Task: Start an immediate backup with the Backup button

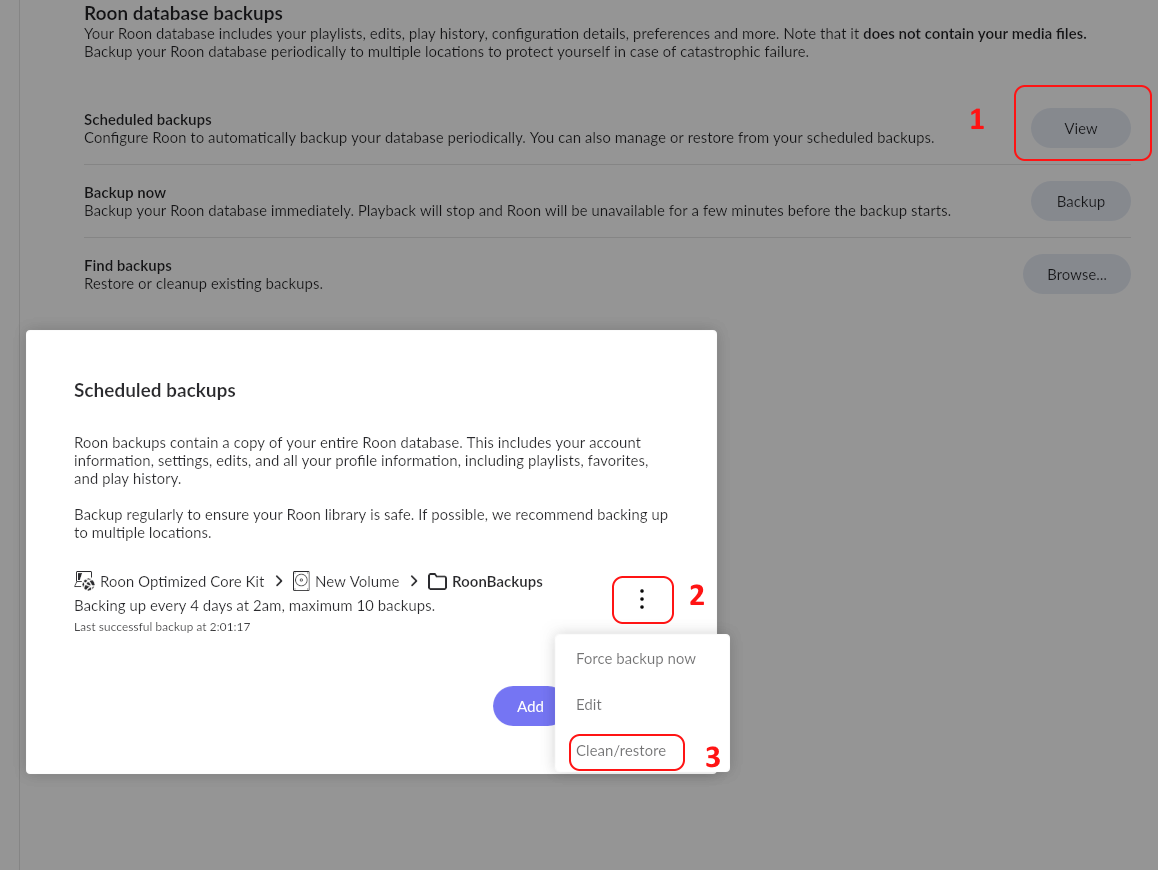Action: 1080,202
